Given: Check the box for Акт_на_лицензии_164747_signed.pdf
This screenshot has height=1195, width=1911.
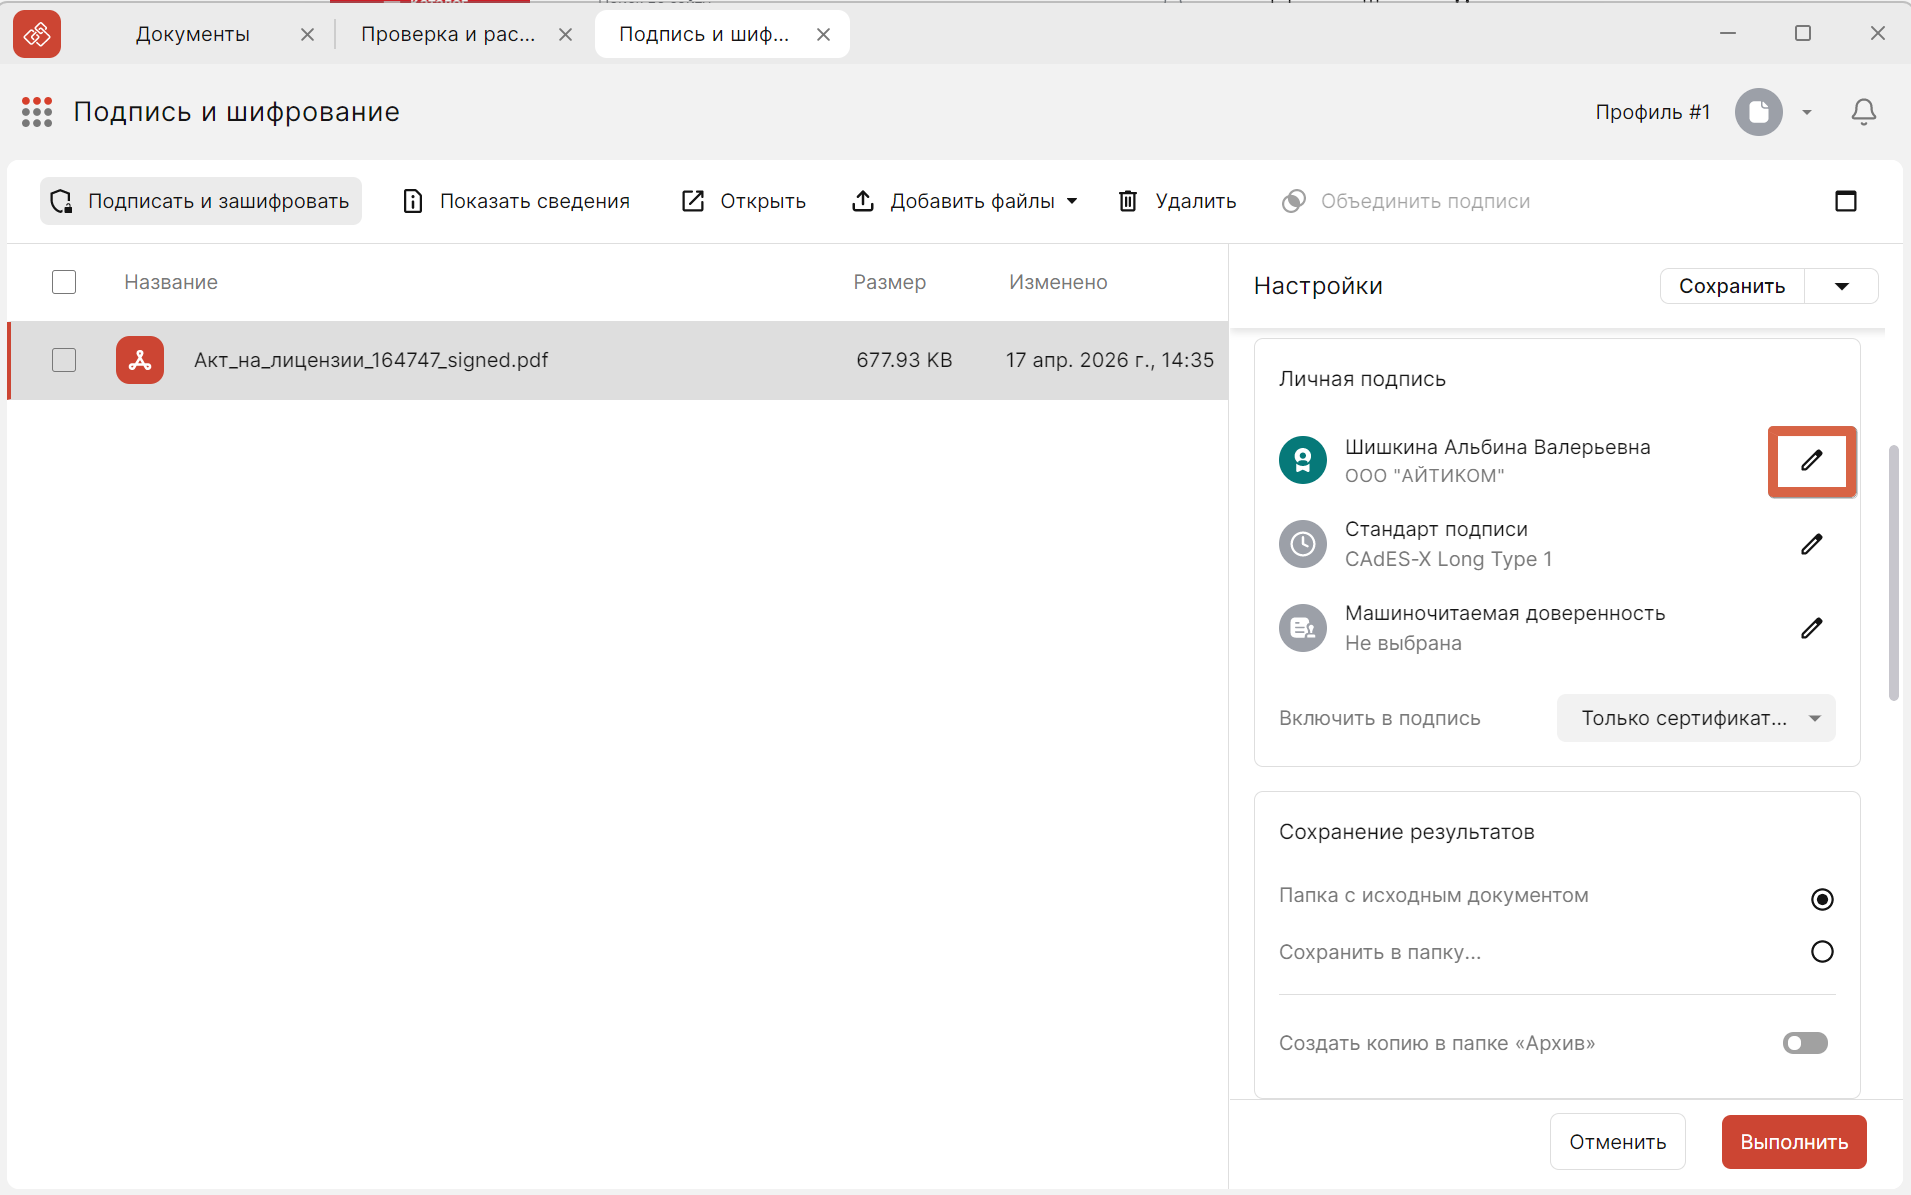Looking at the screenshot, I should (x=64, y=360).
